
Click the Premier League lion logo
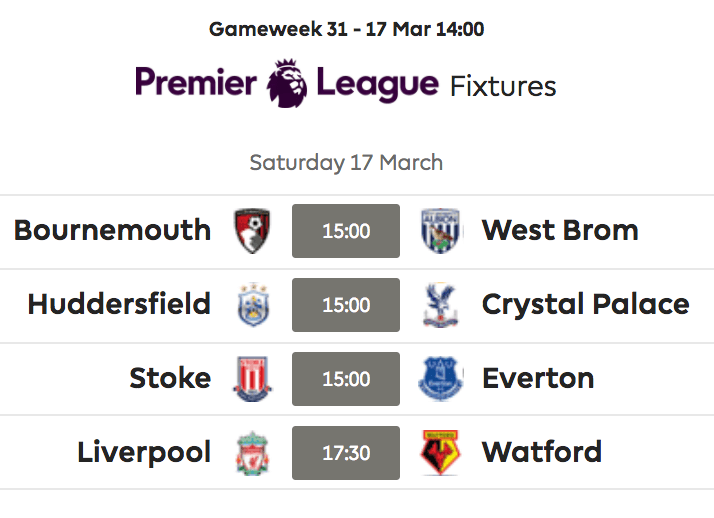[x=287, y=83]
